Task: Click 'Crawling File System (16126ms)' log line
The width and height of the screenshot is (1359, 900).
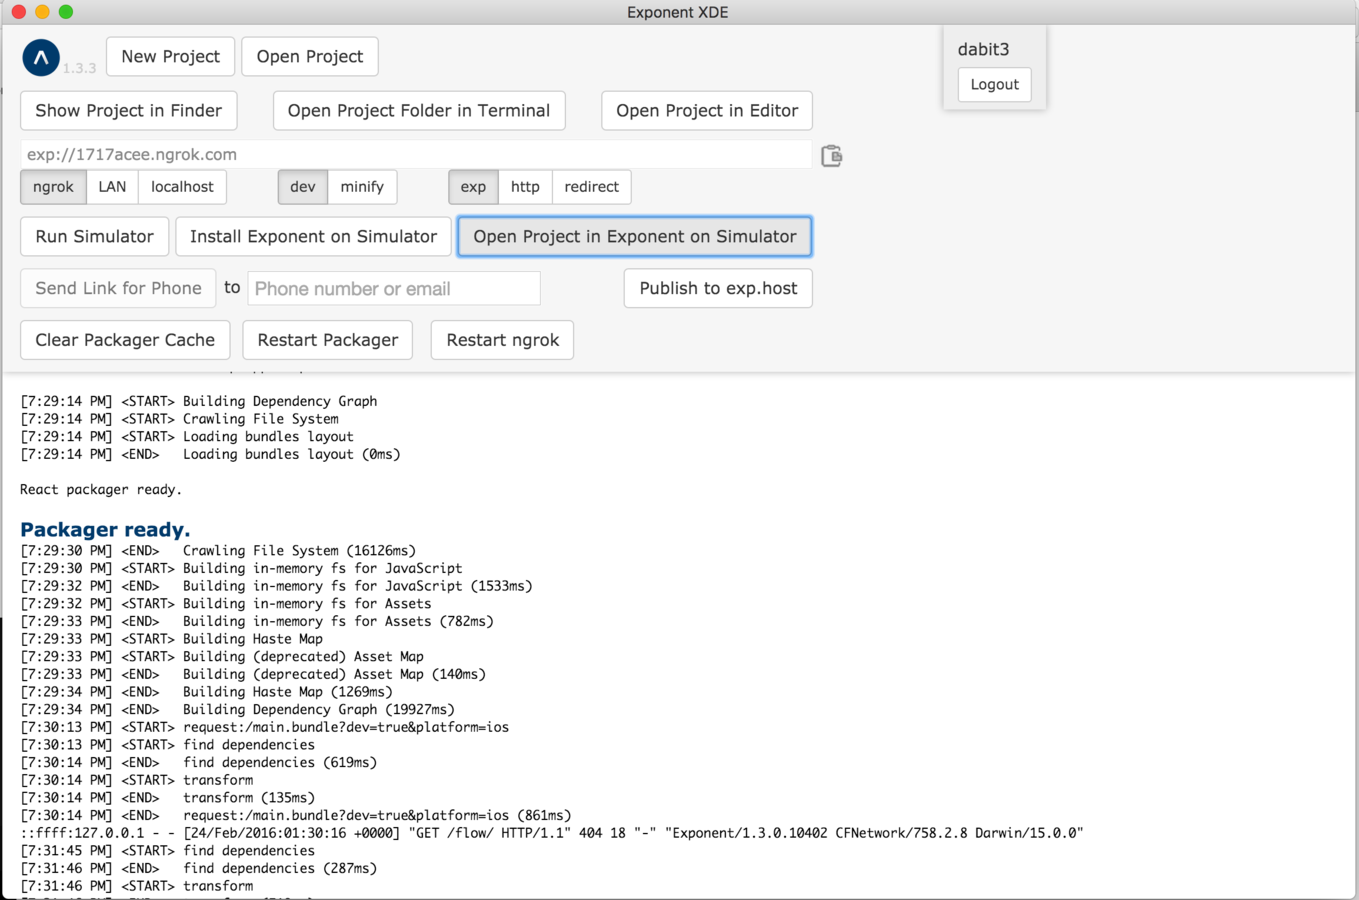Action: point(218,550)
